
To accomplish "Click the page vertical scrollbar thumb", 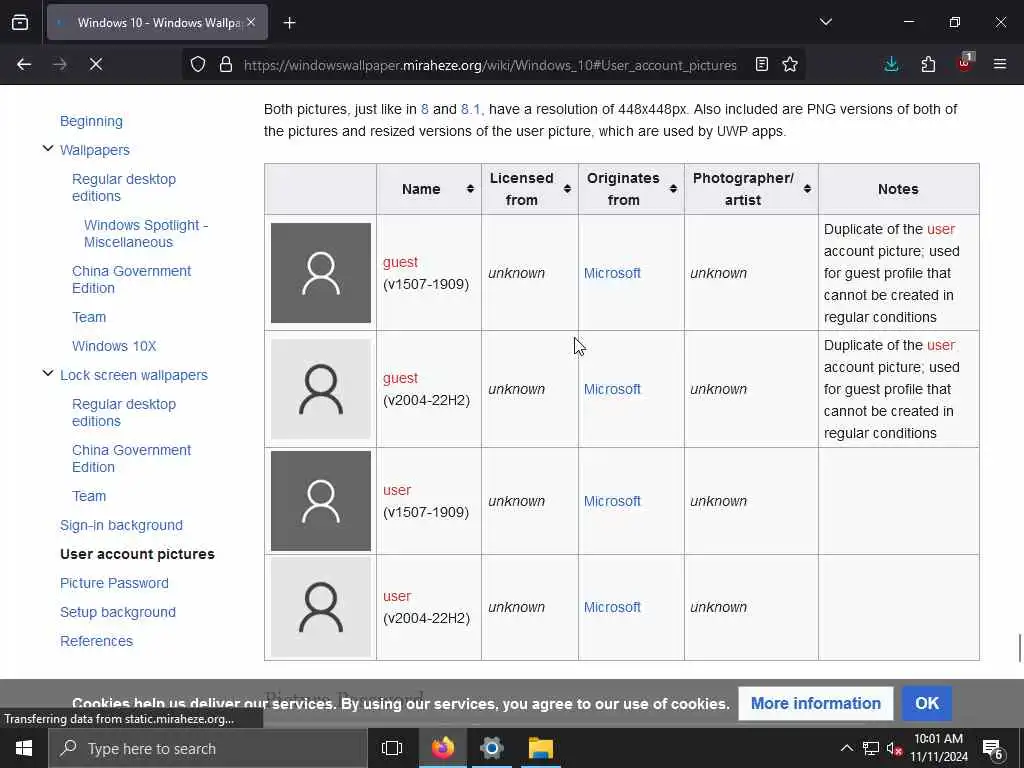I will [x=1019, y=648].
